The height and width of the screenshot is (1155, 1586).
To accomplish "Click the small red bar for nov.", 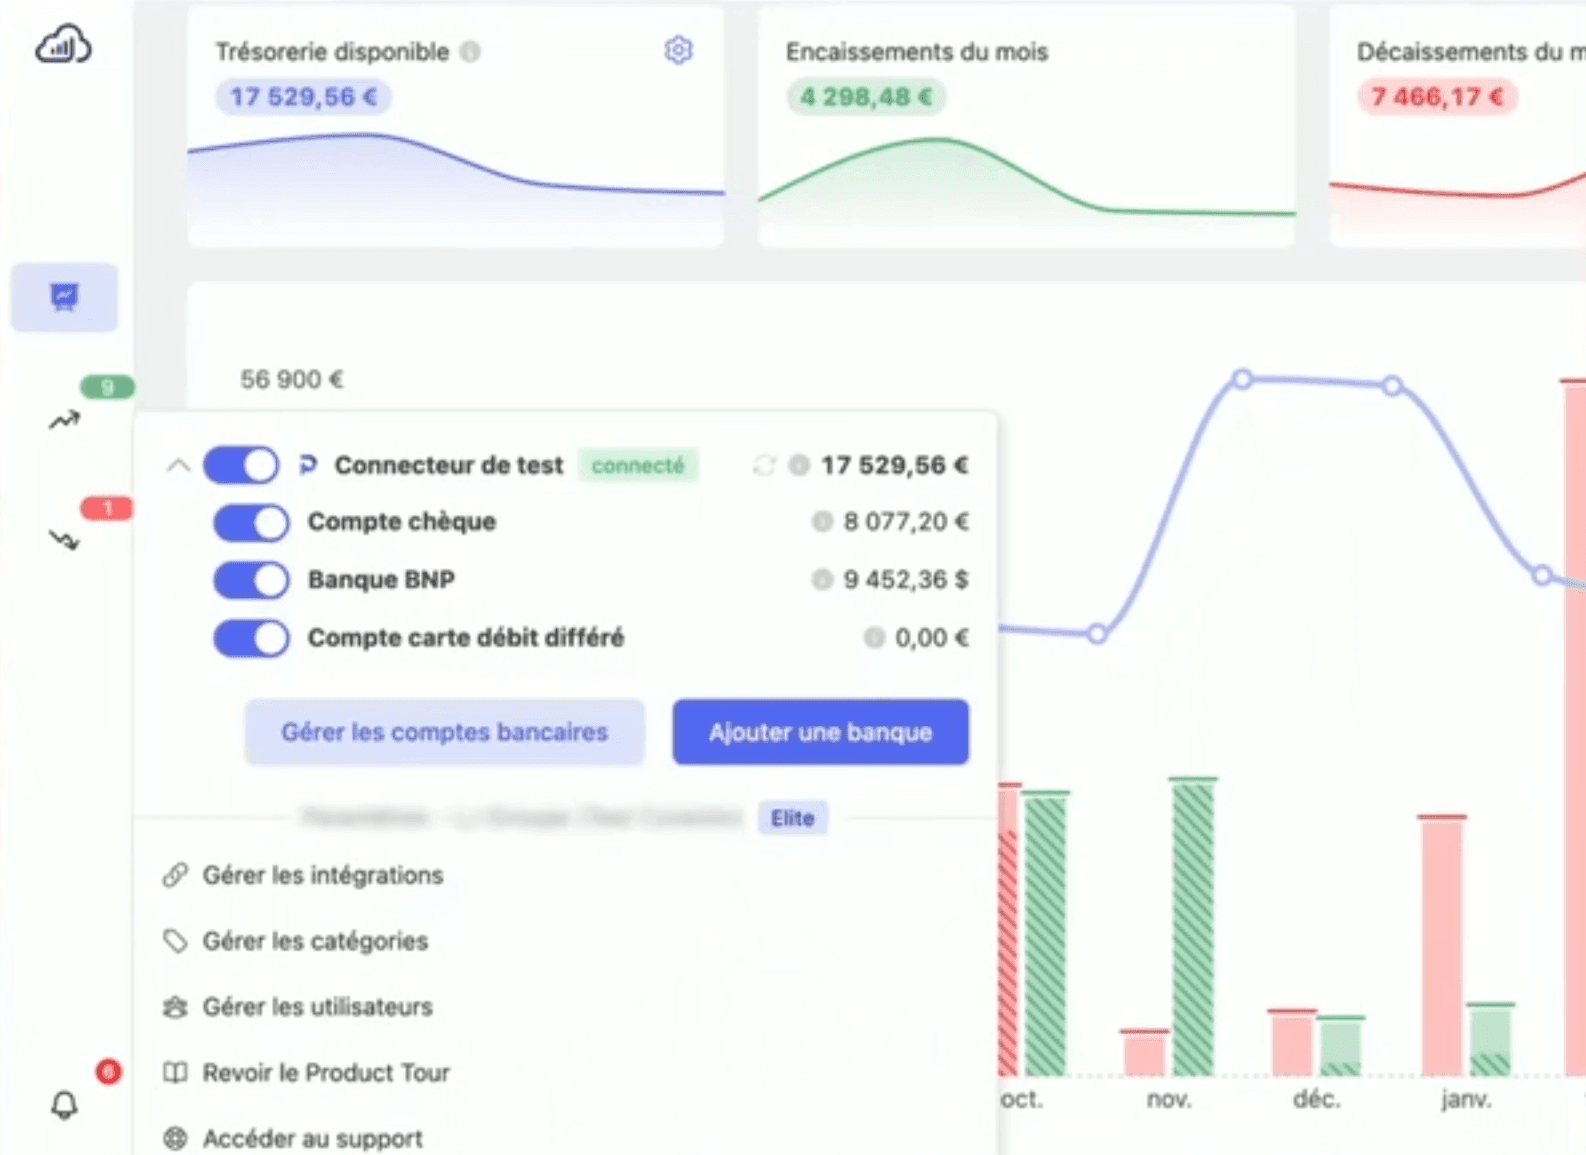I will coord(1144,1053).
